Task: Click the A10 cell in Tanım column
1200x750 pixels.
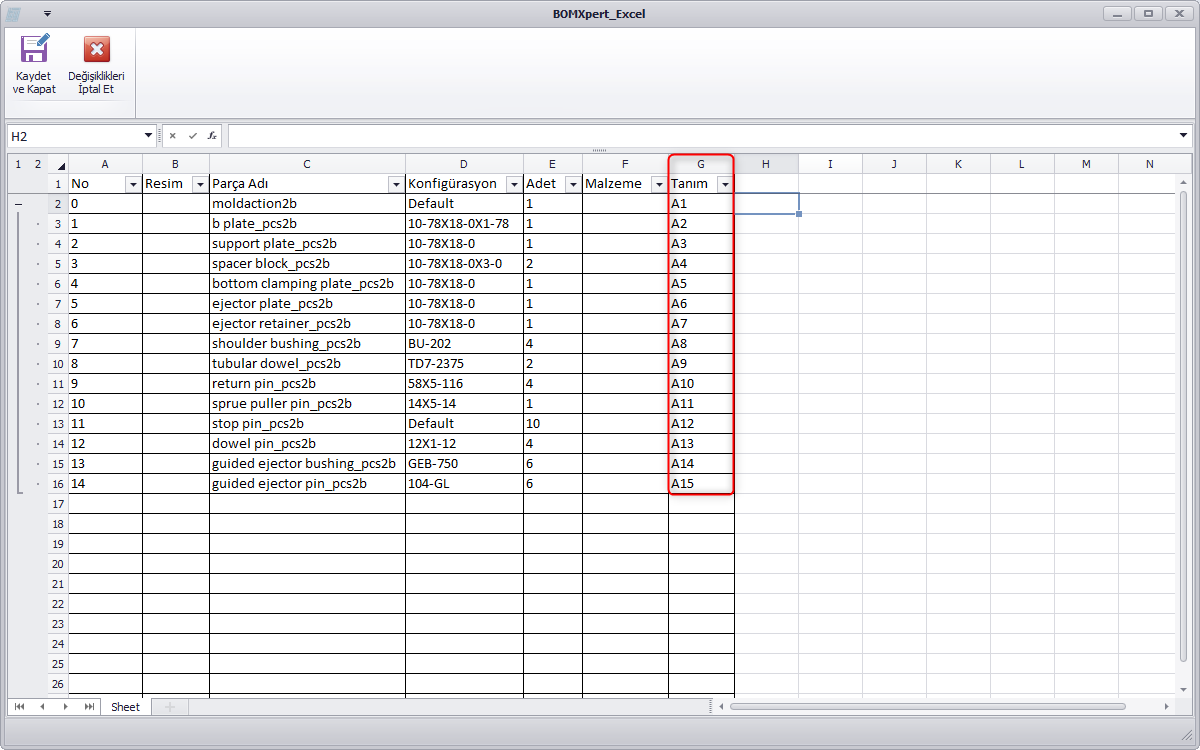Action: point(702,384)
